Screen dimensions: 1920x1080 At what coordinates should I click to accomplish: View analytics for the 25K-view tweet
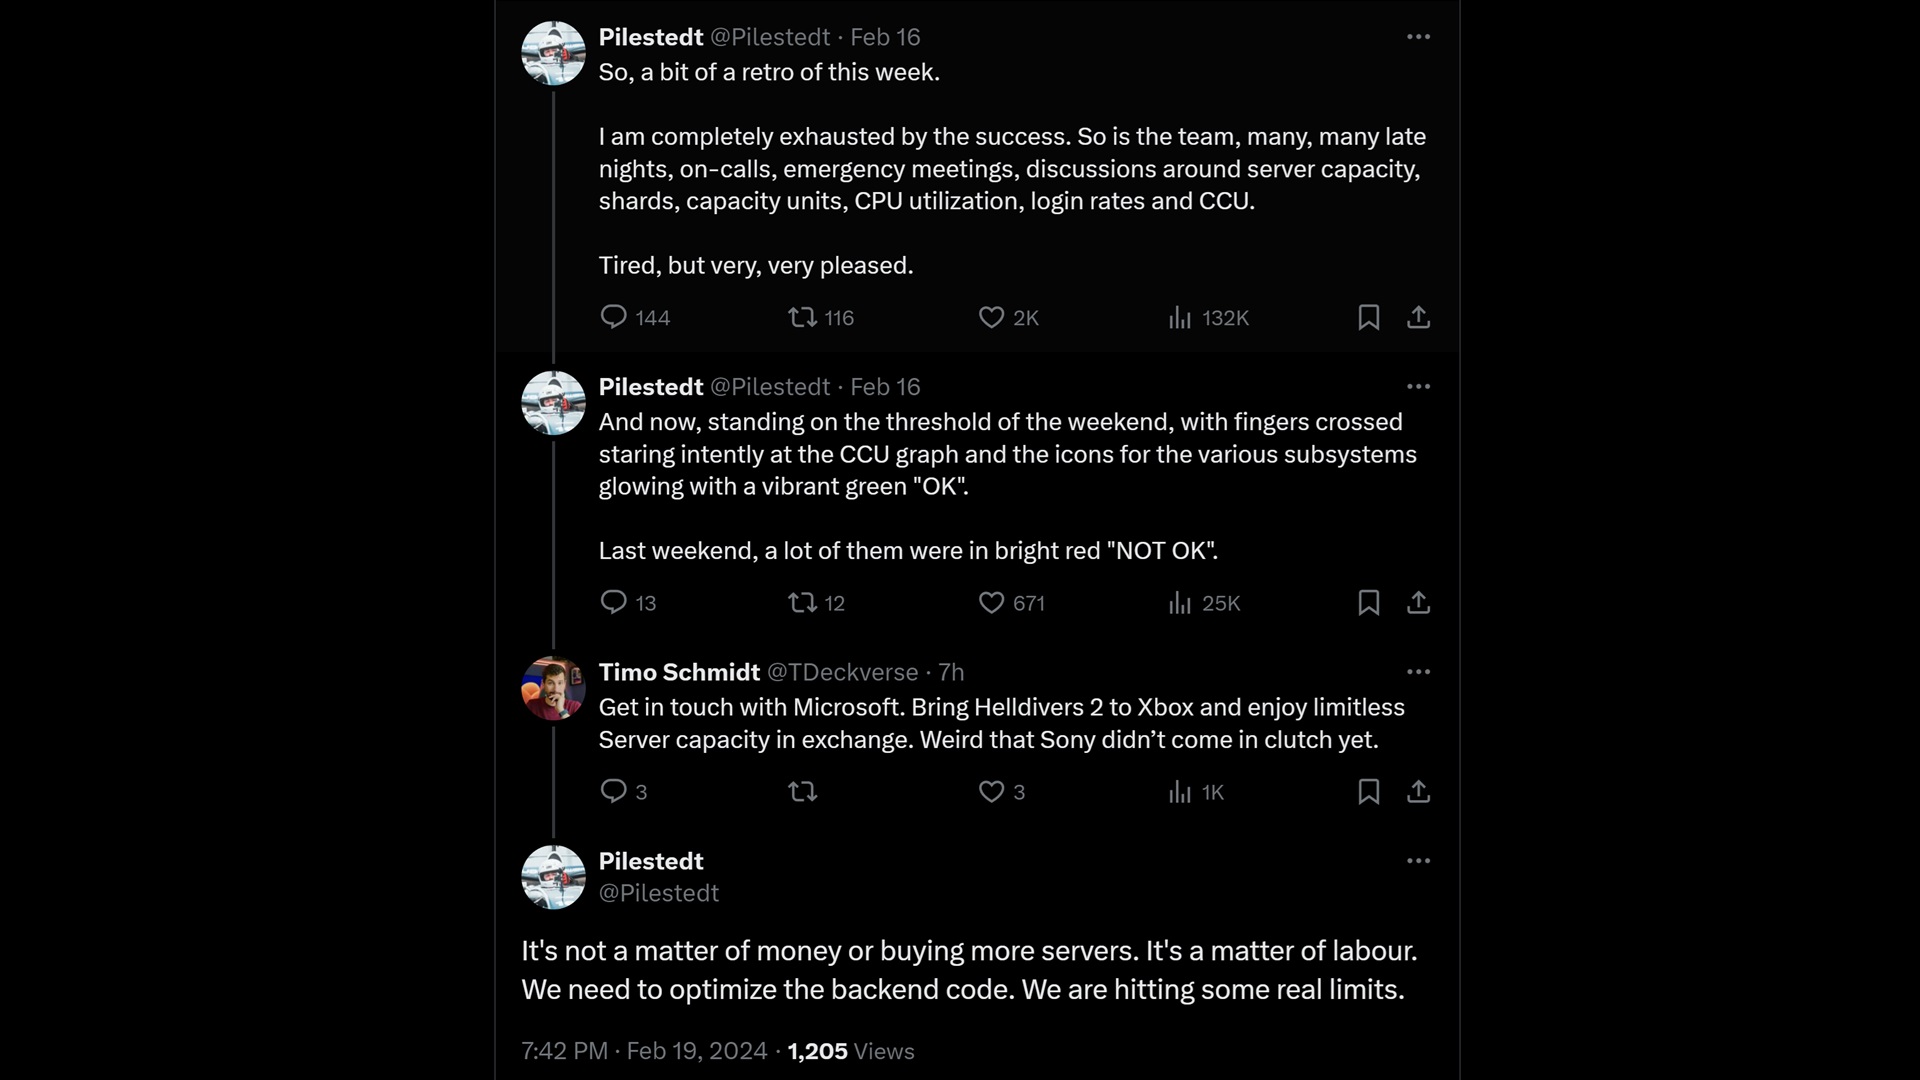pos(1180,603)
